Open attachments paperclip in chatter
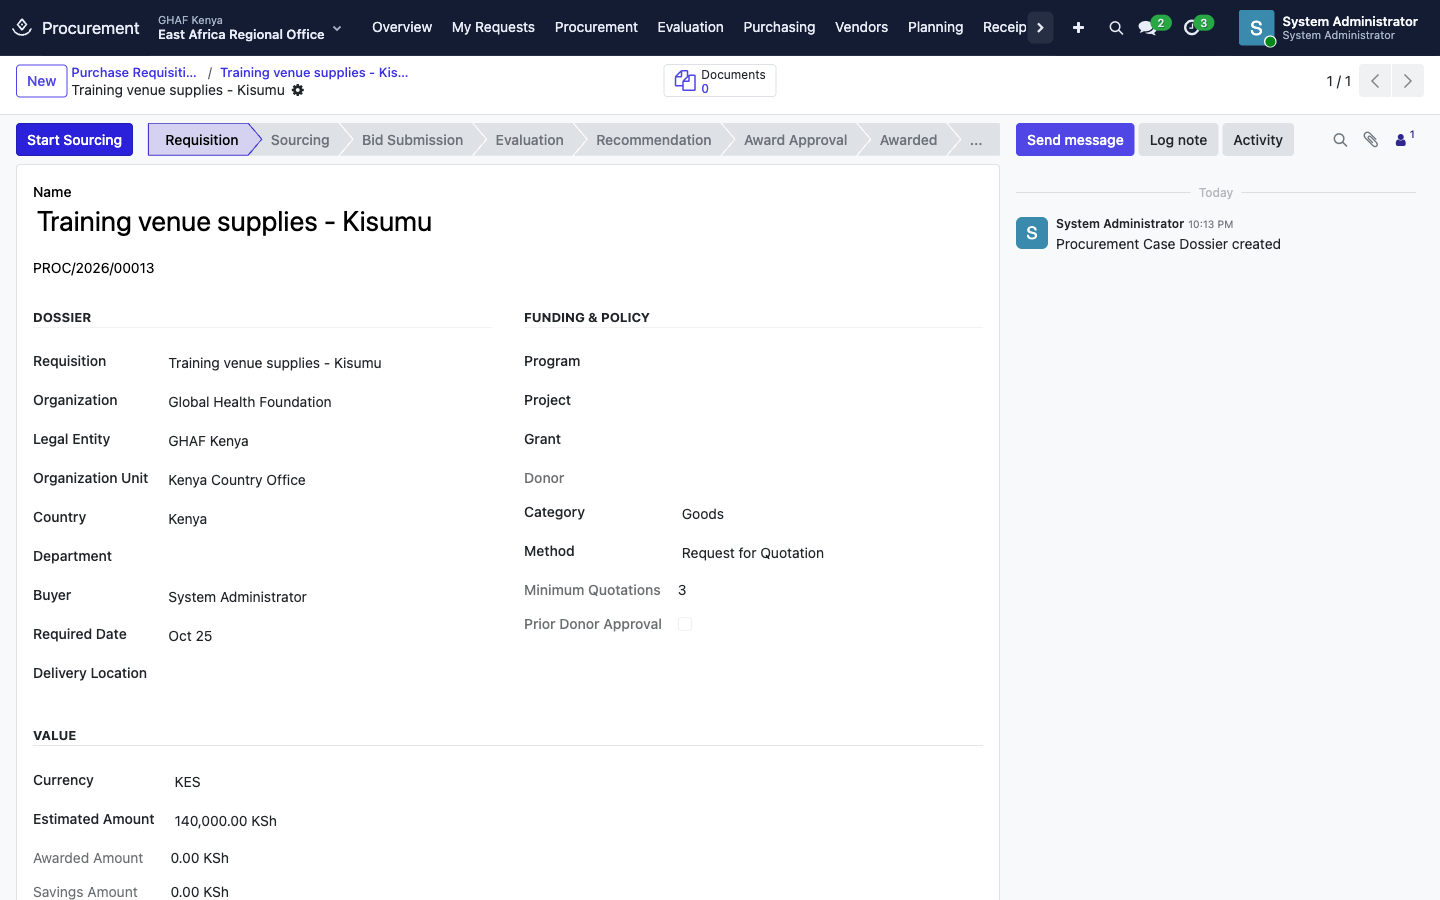The image size is (1440, 900). click(x=1371, y=140)
